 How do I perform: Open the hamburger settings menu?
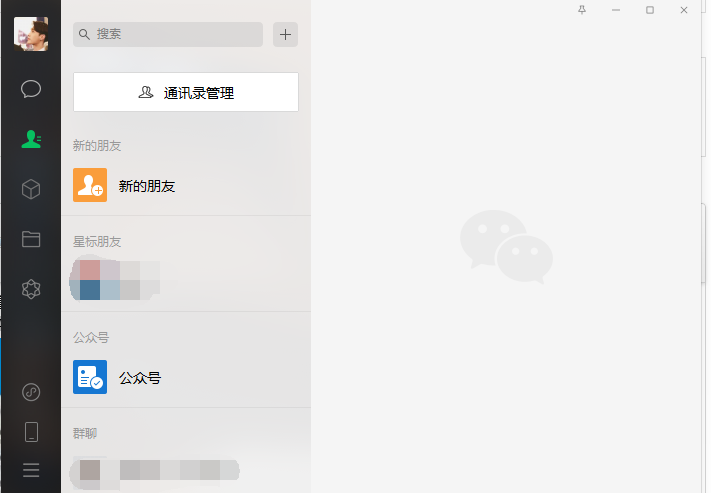31,470
